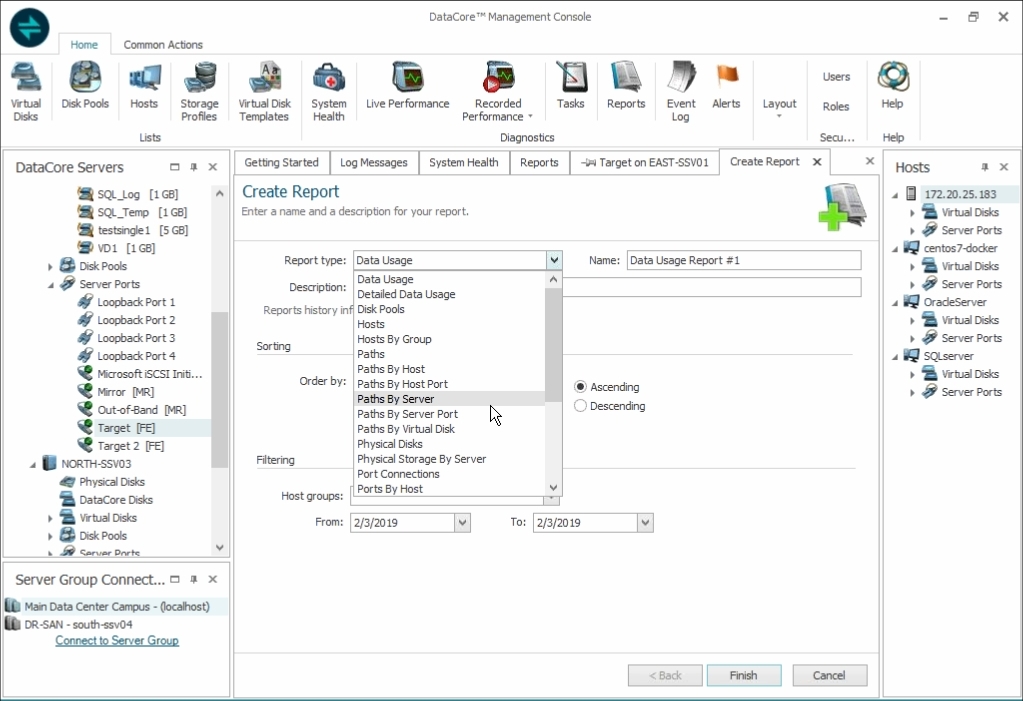Launch Live Performance monitor
The width and height of the screenshot is (1023, 701).
click(408, 86)
